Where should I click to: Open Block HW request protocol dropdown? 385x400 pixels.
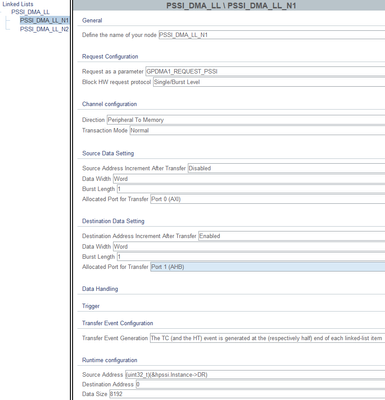(x=269, y=82)
